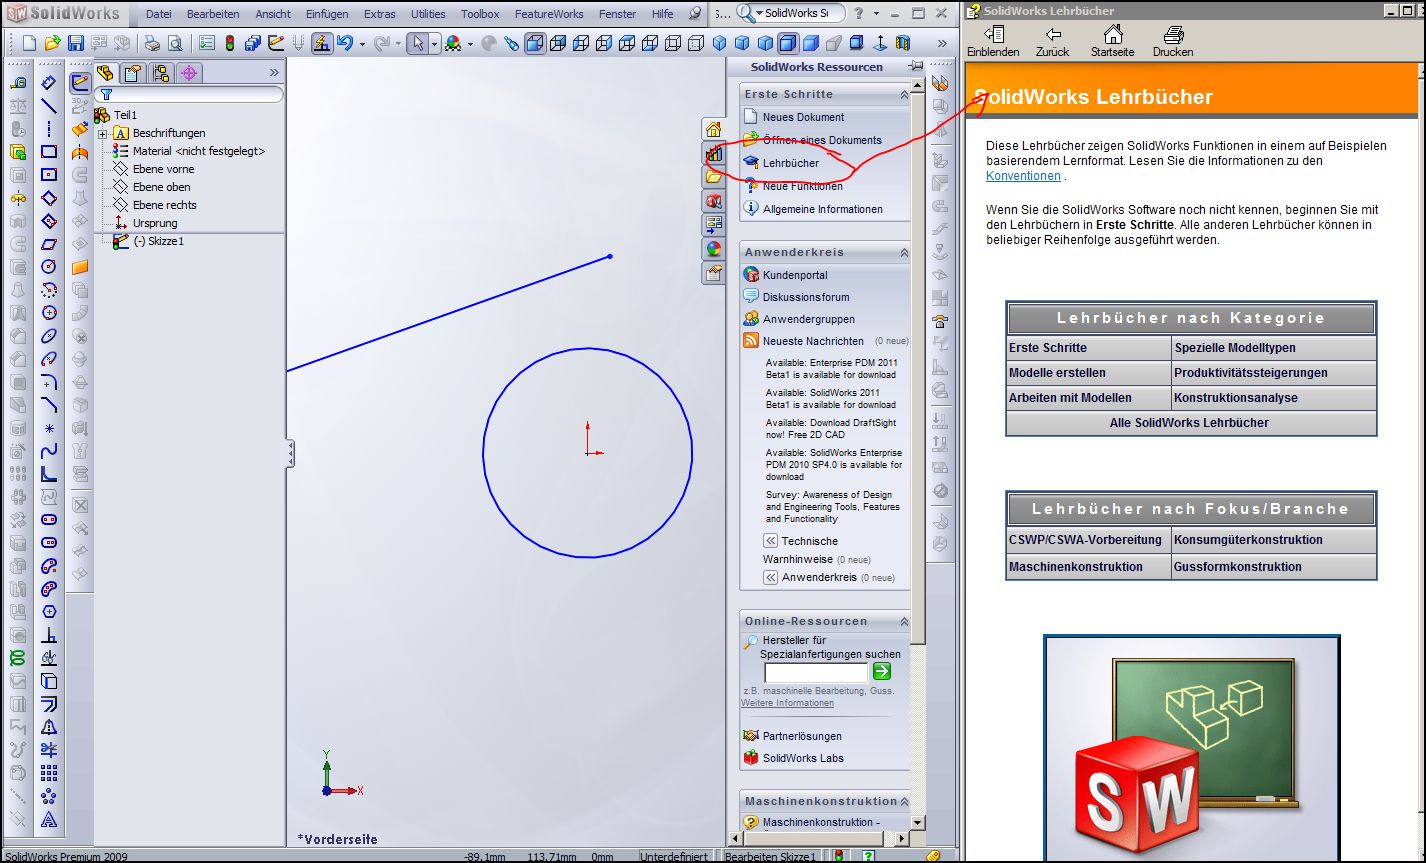Click Drucken in Lehrbücher window
The image size is (1426, 863).
point(1173,41)
